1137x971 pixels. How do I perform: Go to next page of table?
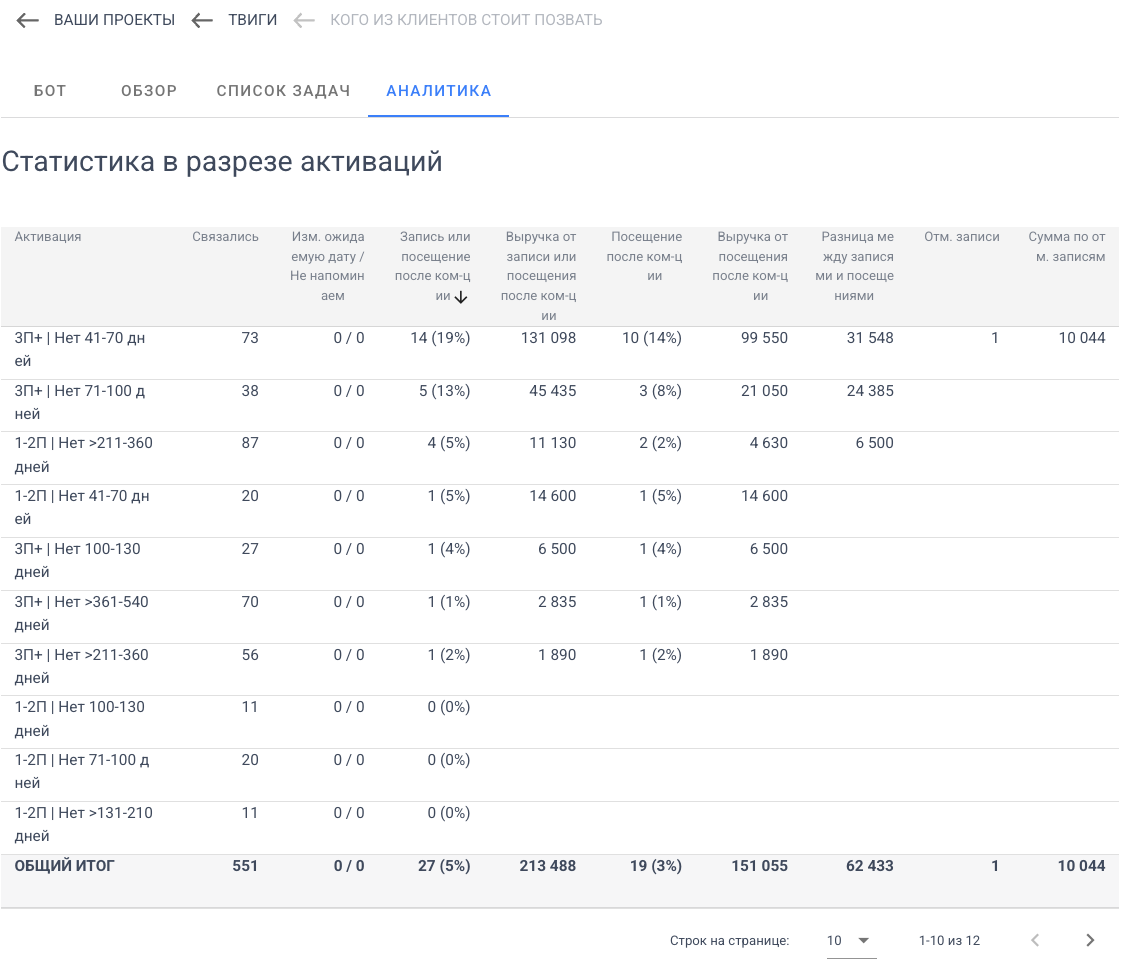pyautogui.click(x=1090, y=941)
